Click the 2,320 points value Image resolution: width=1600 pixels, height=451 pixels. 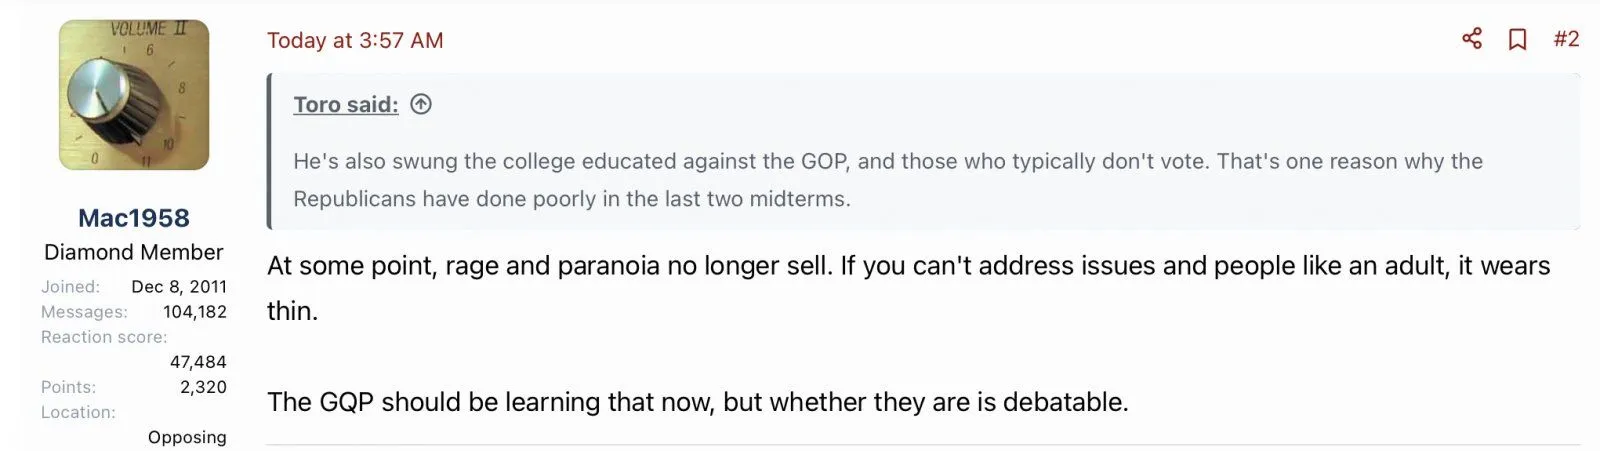coord(203,387)
